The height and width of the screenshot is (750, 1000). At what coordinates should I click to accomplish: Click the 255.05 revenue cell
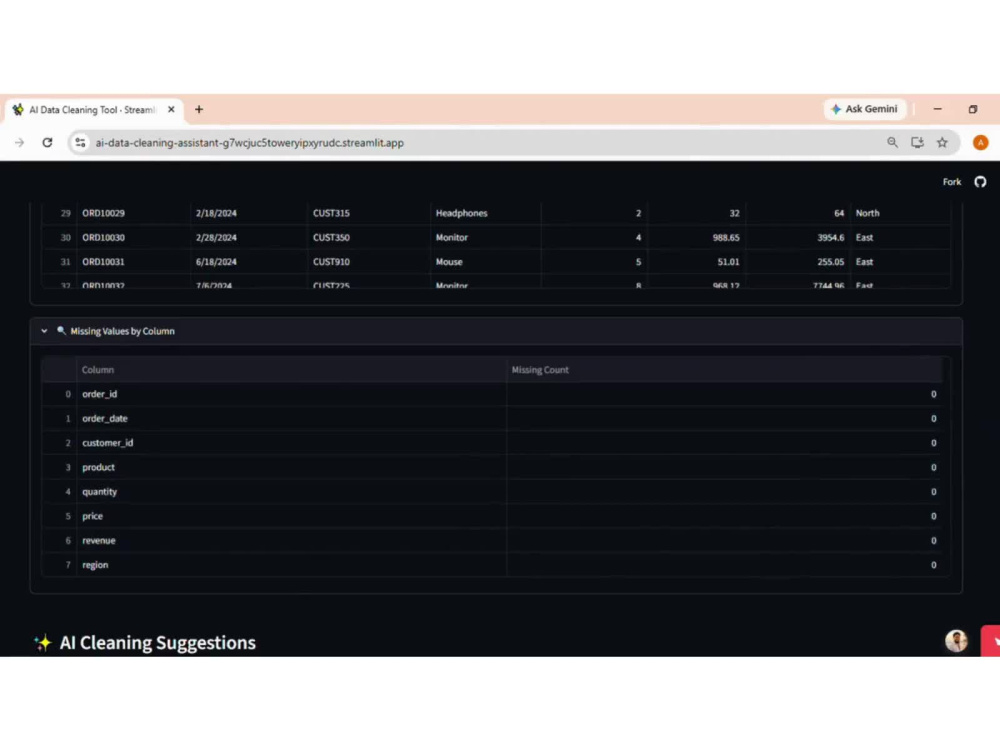(x=798, y=261)
